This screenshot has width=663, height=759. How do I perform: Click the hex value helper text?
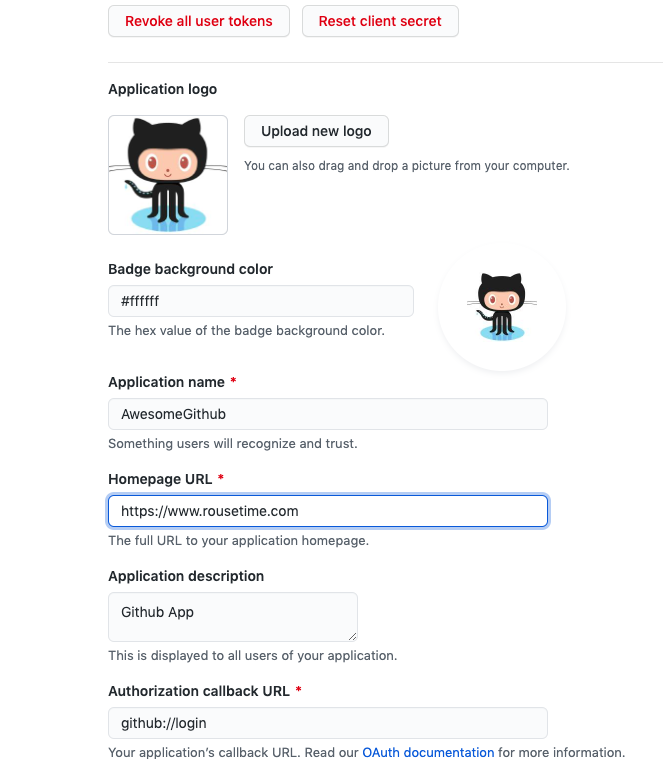coord(246,330)
